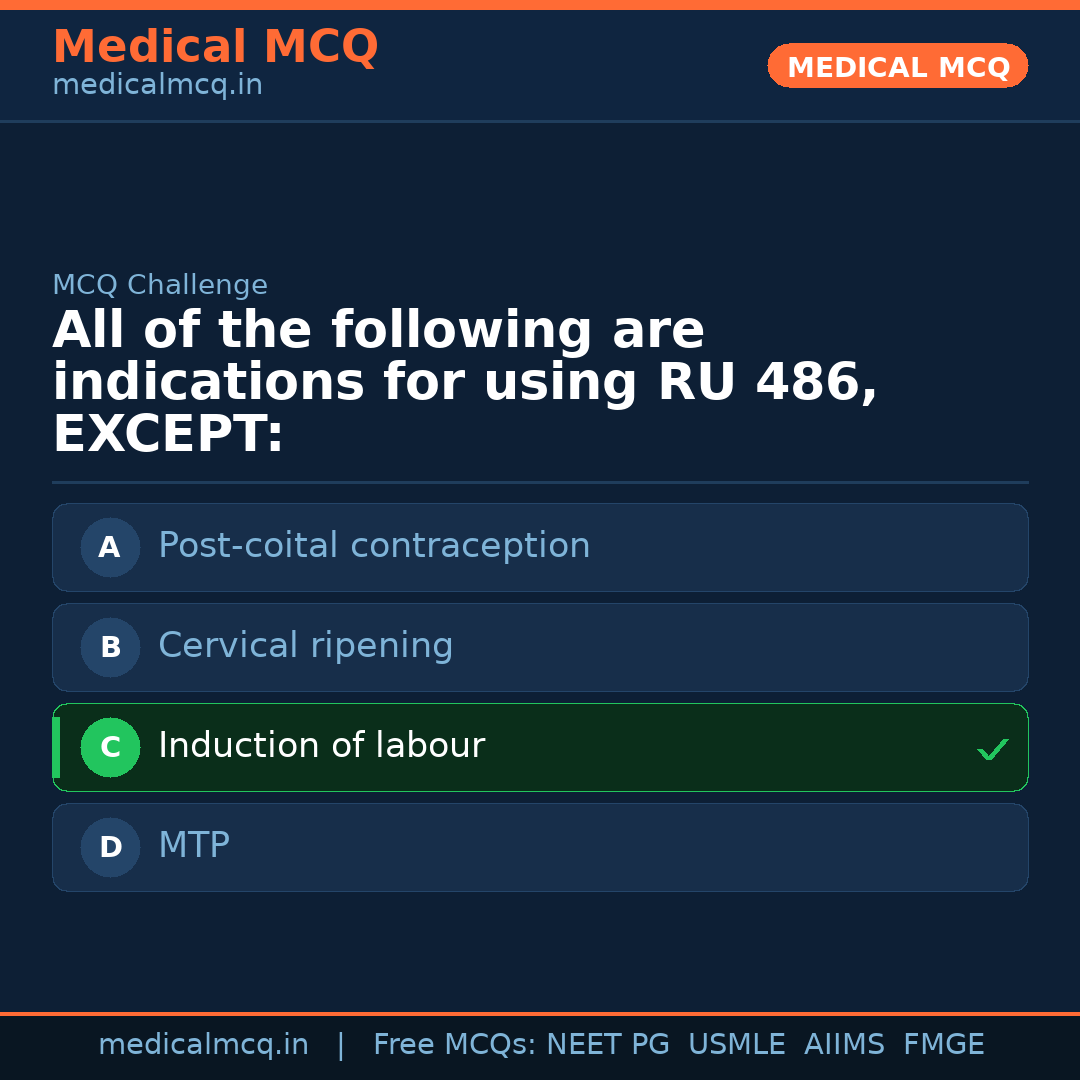The height and width of the screenshot is (1080, 1080).
Task: Open the medicalmcq.in link in the footer
Action: (x=203, y=1045)
